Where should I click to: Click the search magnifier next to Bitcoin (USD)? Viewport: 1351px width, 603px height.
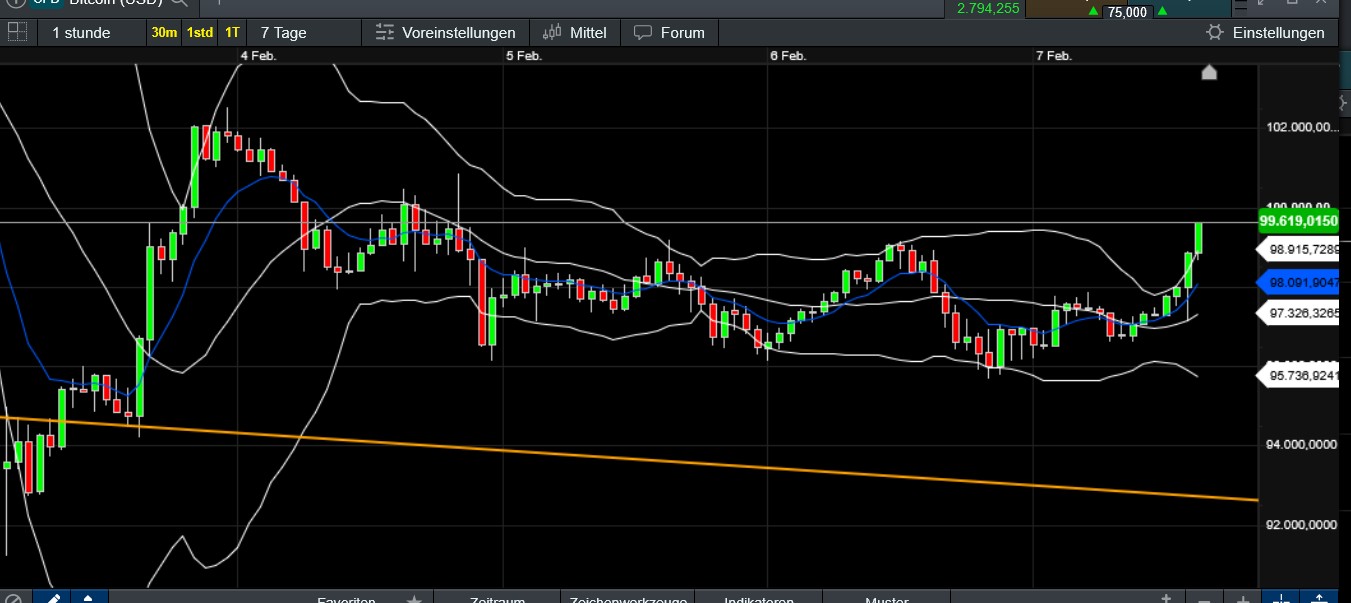(180, 4)
